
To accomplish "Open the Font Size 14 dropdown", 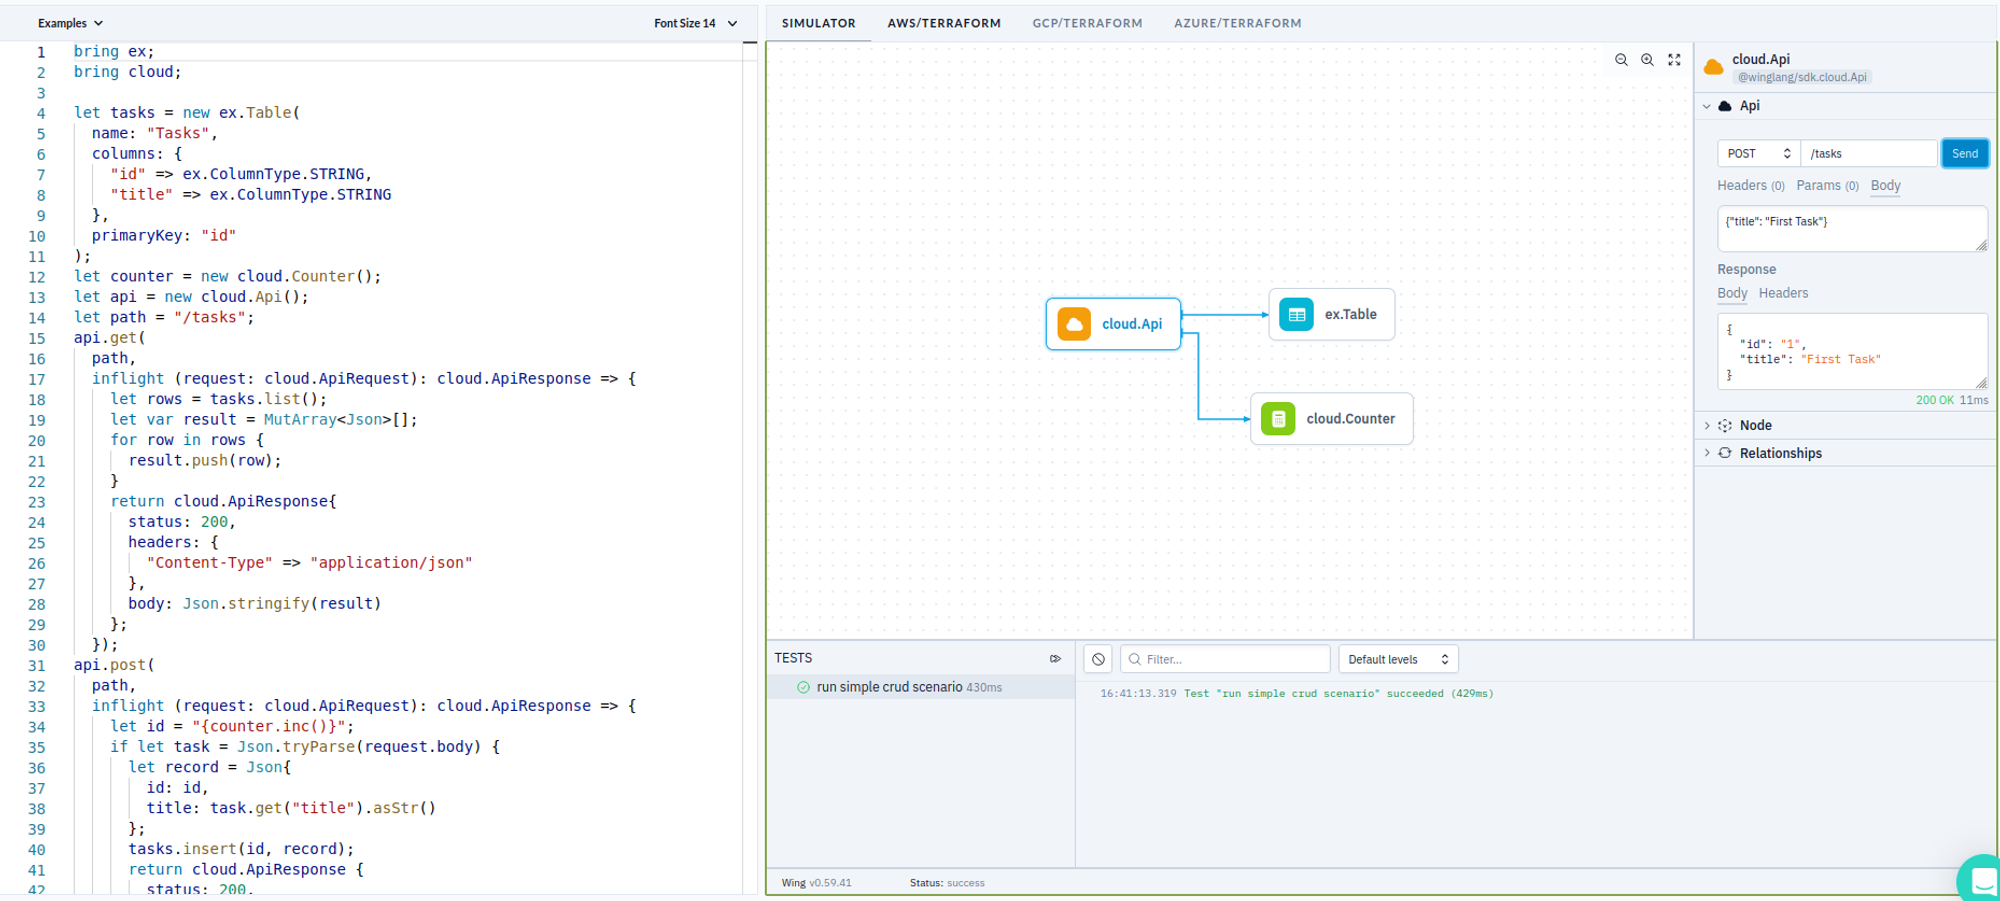I will pyautogui.click(x=695, y=23).
